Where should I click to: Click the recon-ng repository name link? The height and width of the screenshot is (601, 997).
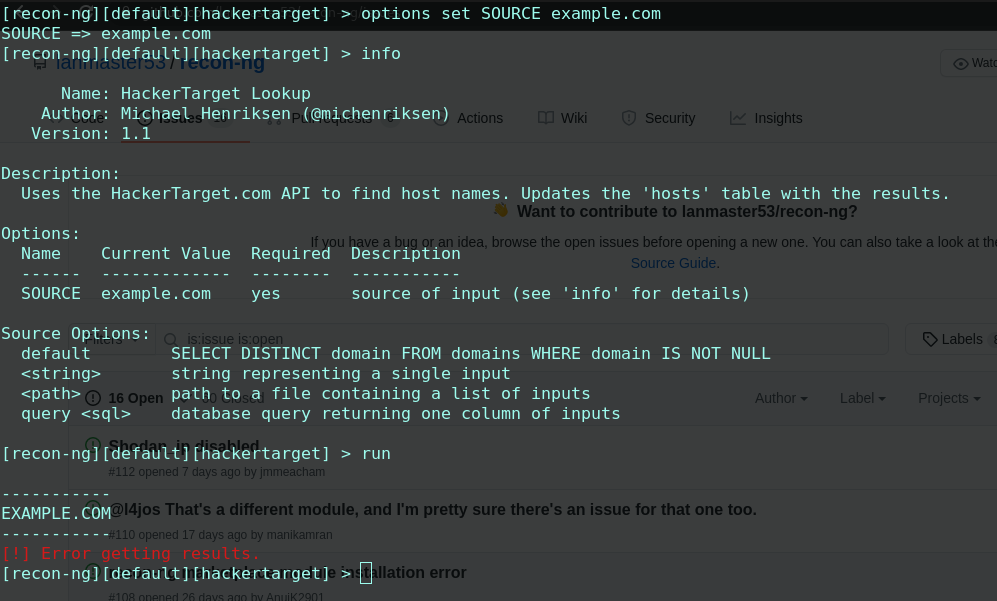221,62
